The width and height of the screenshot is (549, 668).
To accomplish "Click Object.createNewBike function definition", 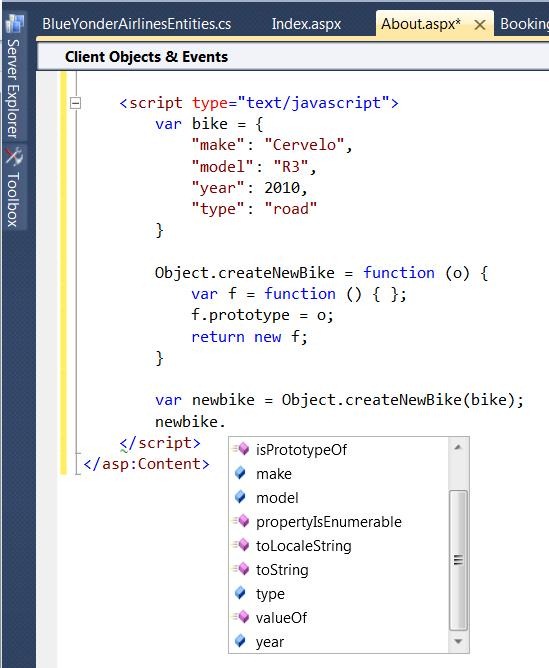I will pos(322,273).
